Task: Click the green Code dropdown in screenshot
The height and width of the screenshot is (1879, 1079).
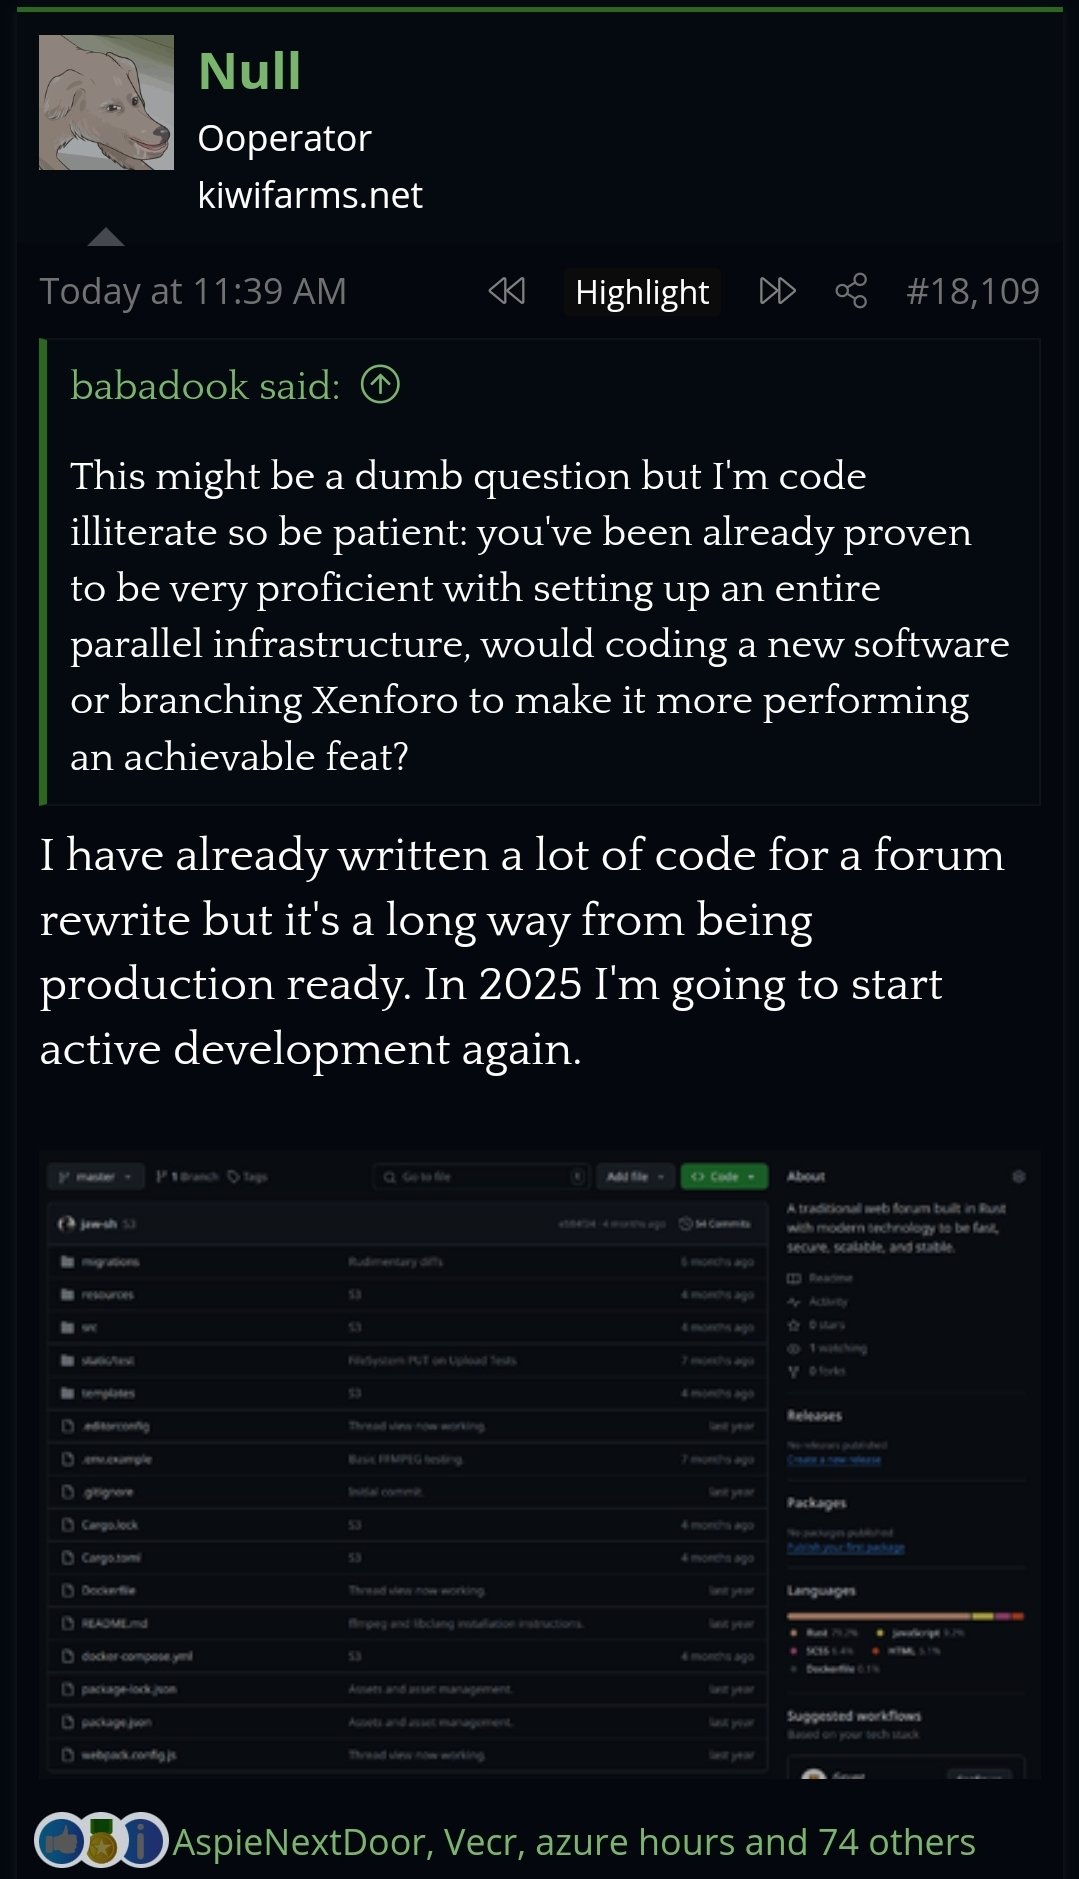Action: (724, 1177)
